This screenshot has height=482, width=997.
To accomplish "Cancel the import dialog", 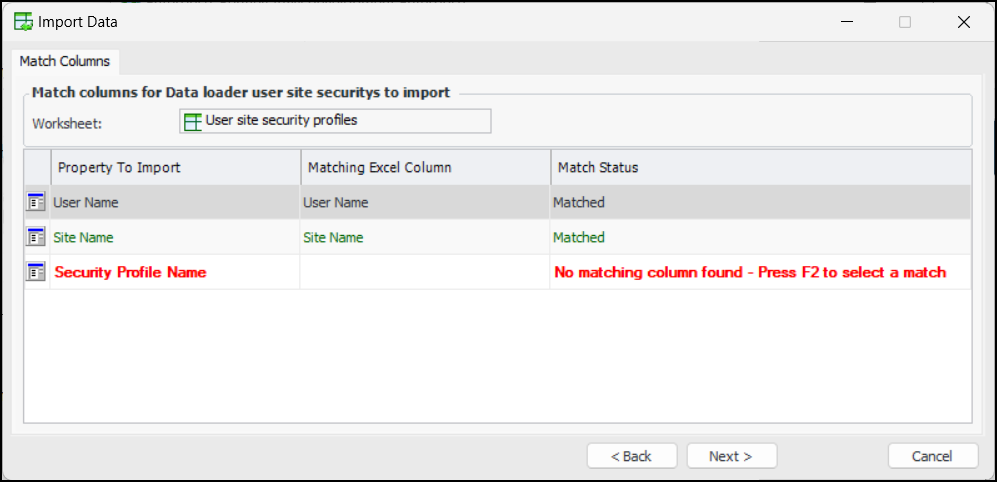I will [x=932, y=456].
